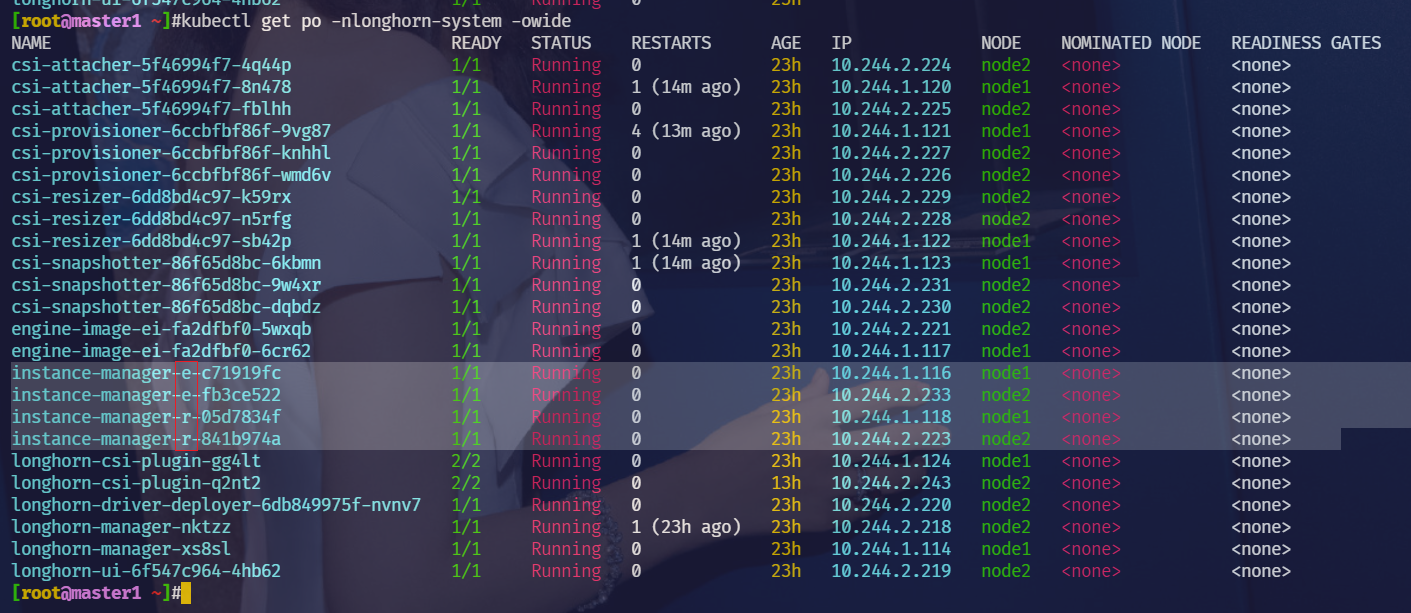Click the IP column header
This screenshot has height=613, width=1411.
point(841,43)
